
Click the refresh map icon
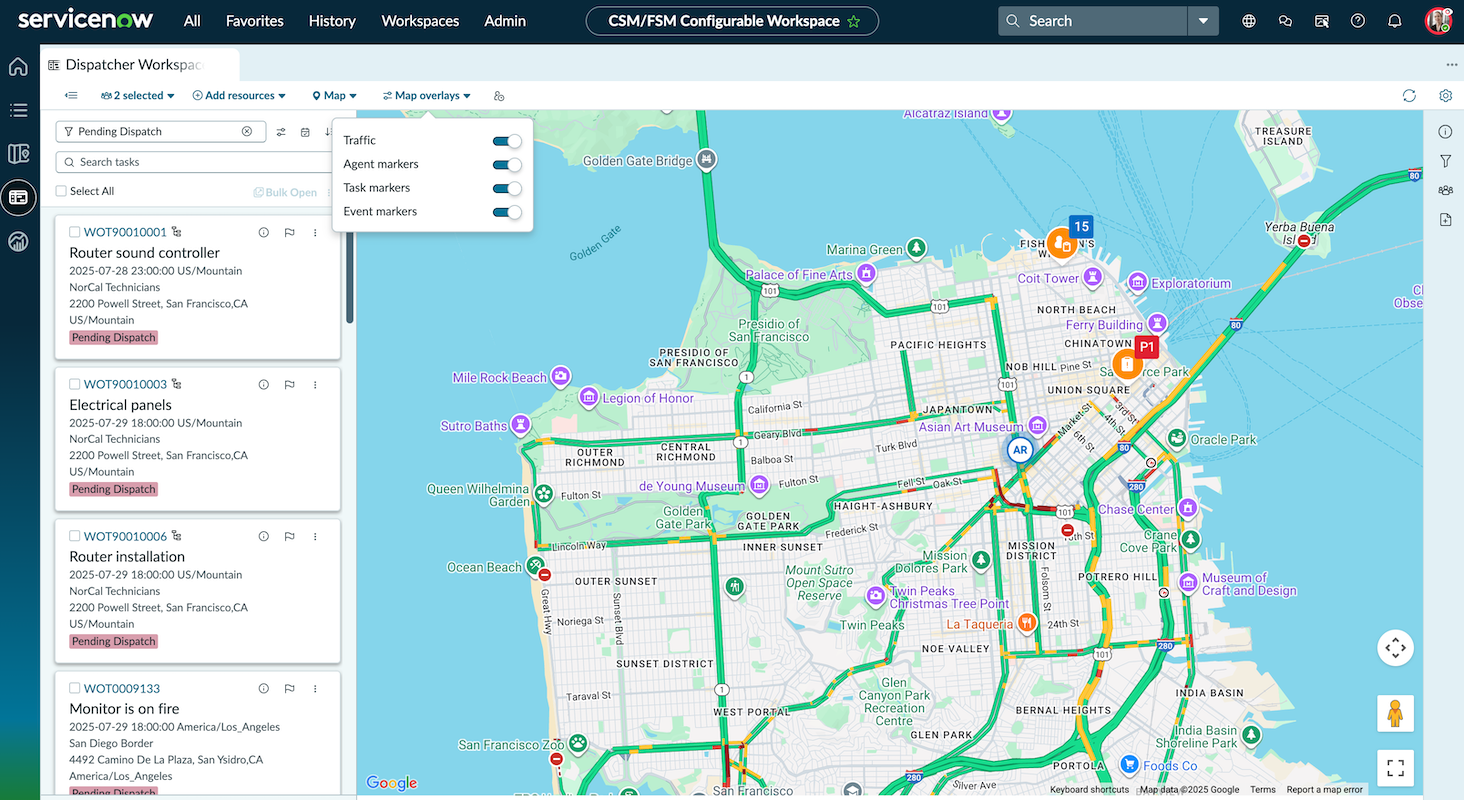click(x=1409, y=96)
